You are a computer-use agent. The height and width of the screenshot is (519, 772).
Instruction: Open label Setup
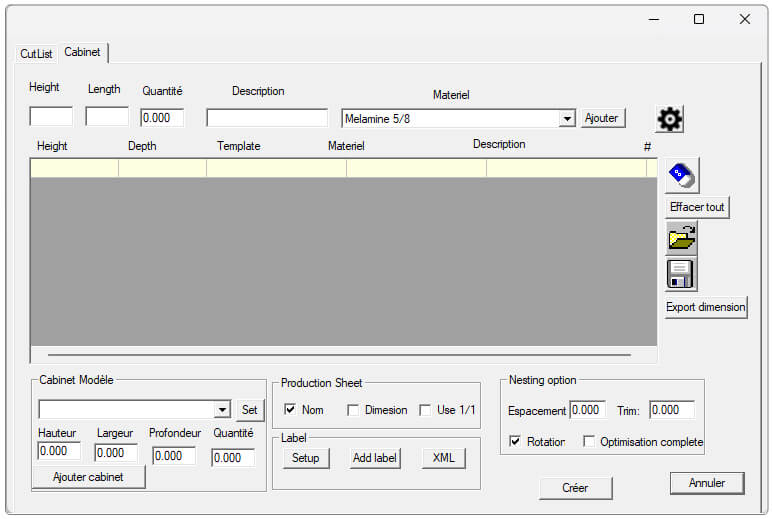tap(305, 458)
